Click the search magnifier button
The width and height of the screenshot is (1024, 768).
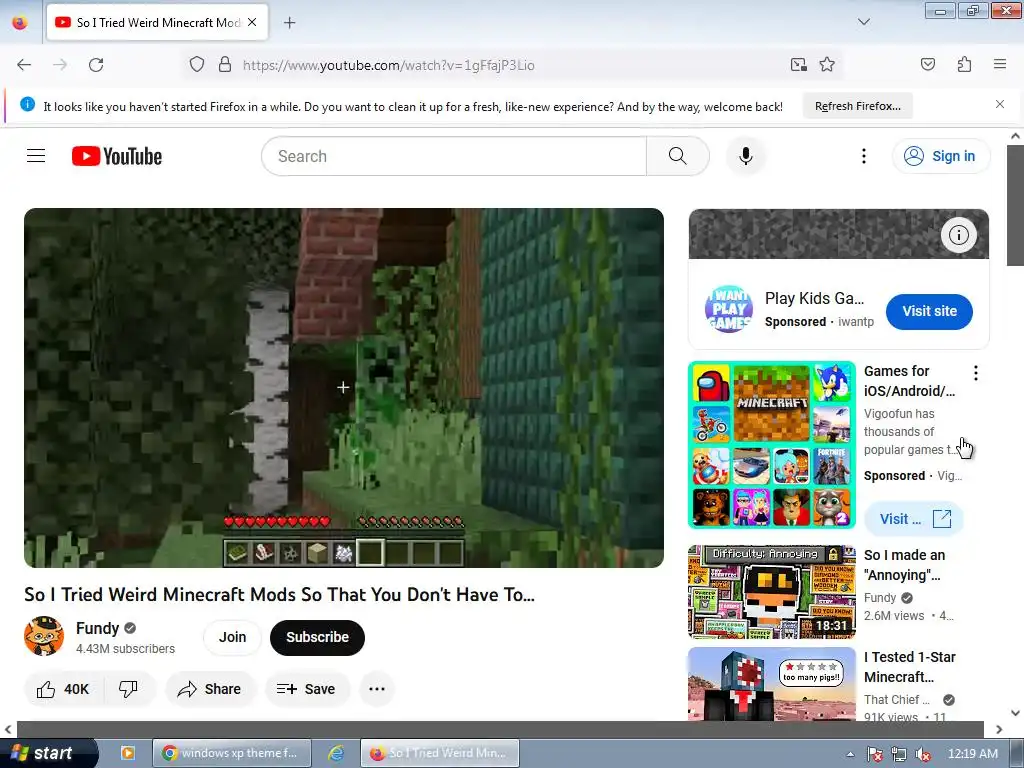click(x=677, y=156)
